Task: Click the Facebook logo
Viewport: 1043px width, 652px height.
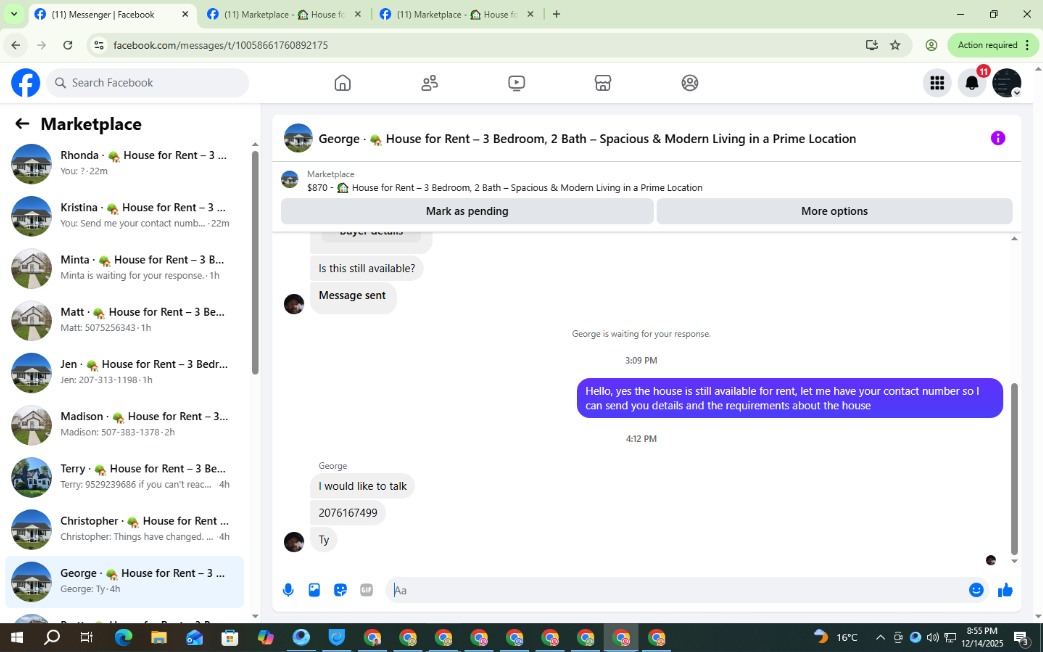Action: pyautogui.click(x=25, y=83)
